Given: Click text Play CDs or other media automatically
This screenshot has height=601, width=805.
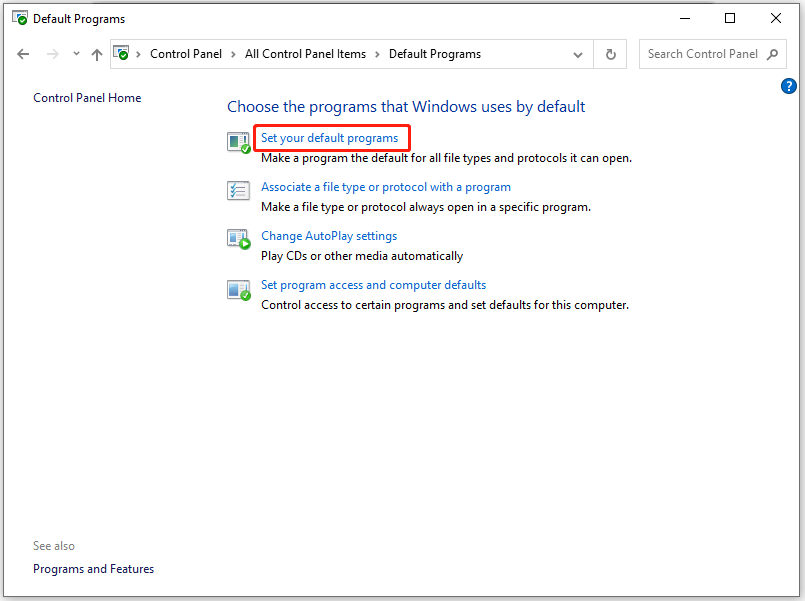Looking at the screenshot, I should (x=362, y=256).
